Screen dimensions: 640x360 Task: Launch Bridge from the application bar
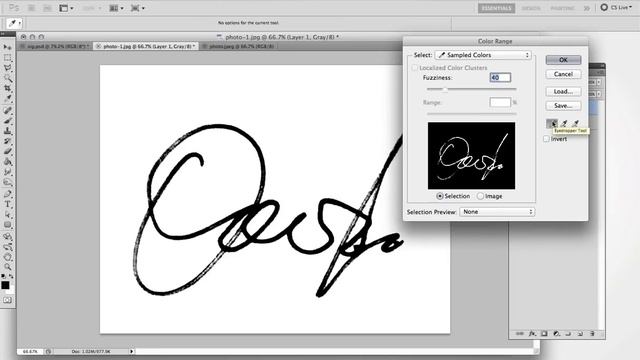click(x=31, y=8)
